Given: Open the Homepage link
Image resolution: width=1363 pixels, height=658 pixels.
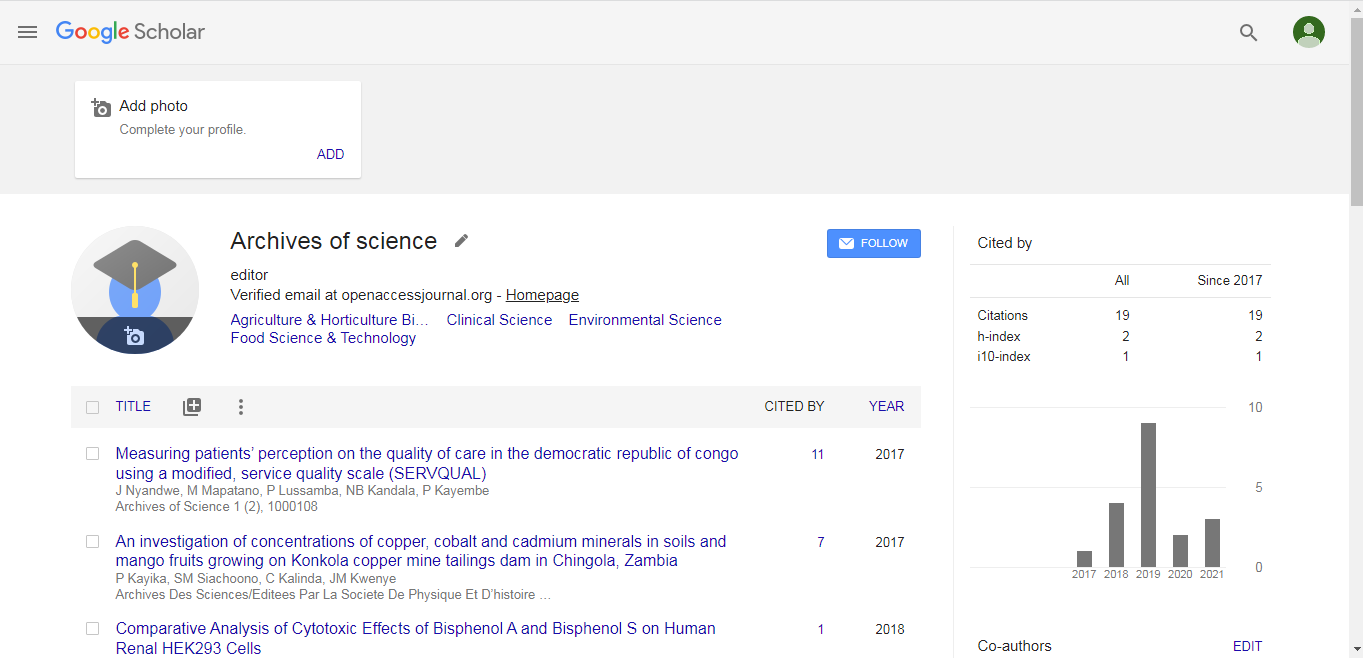Looking at the screenshot, I should click(542, 295).
